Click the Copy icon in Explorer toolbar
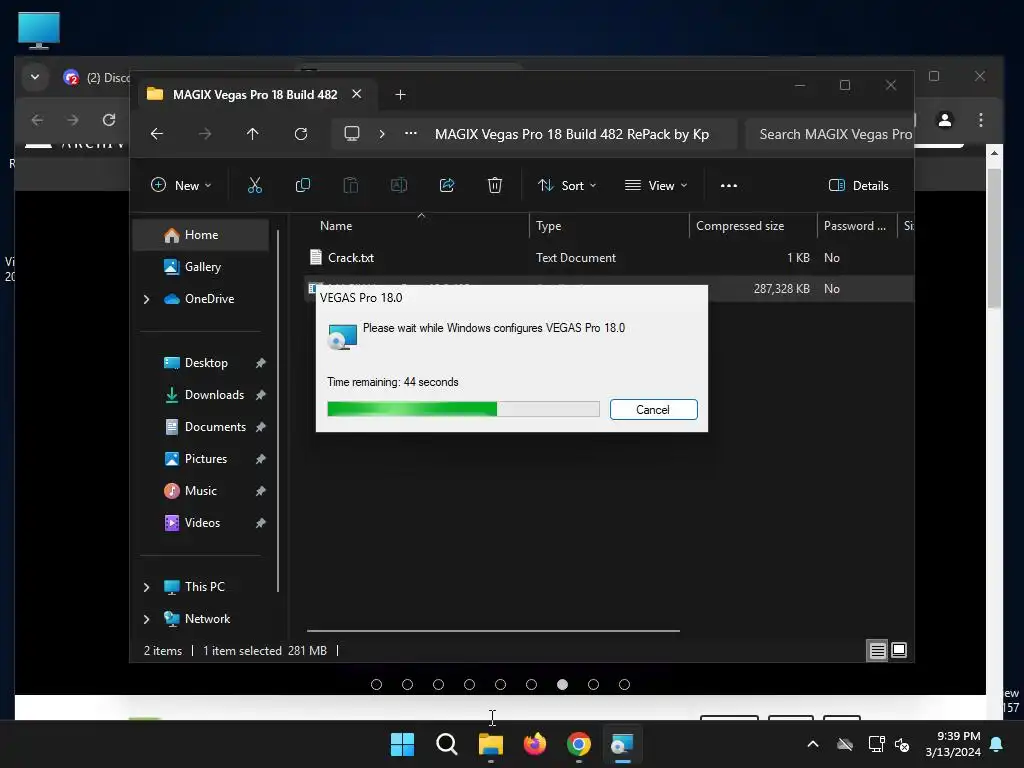This screenshot has width=1024, height=768. click(x=302, y=185)
